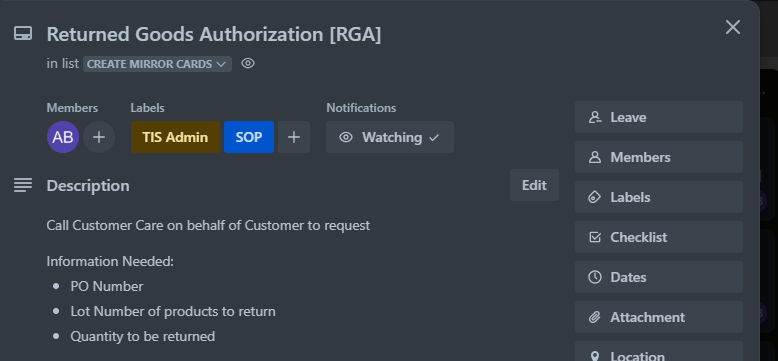Leave this card
This screenshot has width=778, height=361.
[x=659, y=117]
